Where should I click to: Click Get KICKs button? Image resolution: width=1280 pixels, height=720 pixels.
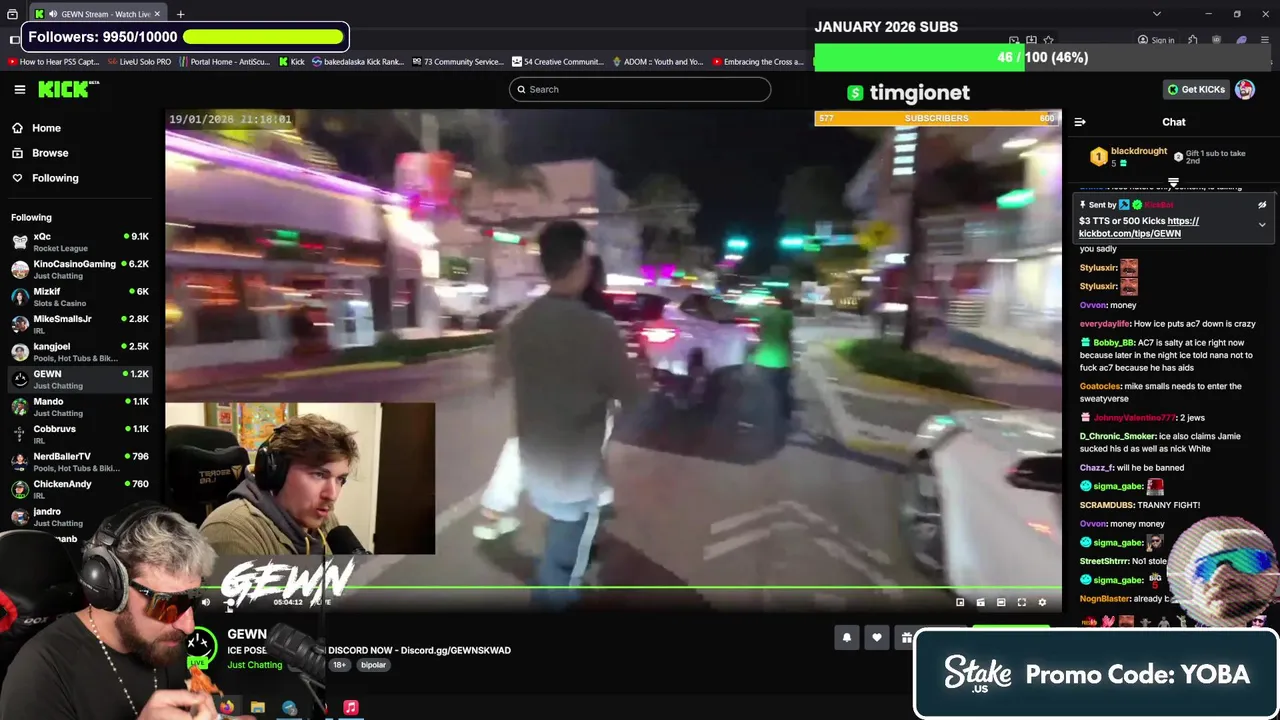[1196, 89]
